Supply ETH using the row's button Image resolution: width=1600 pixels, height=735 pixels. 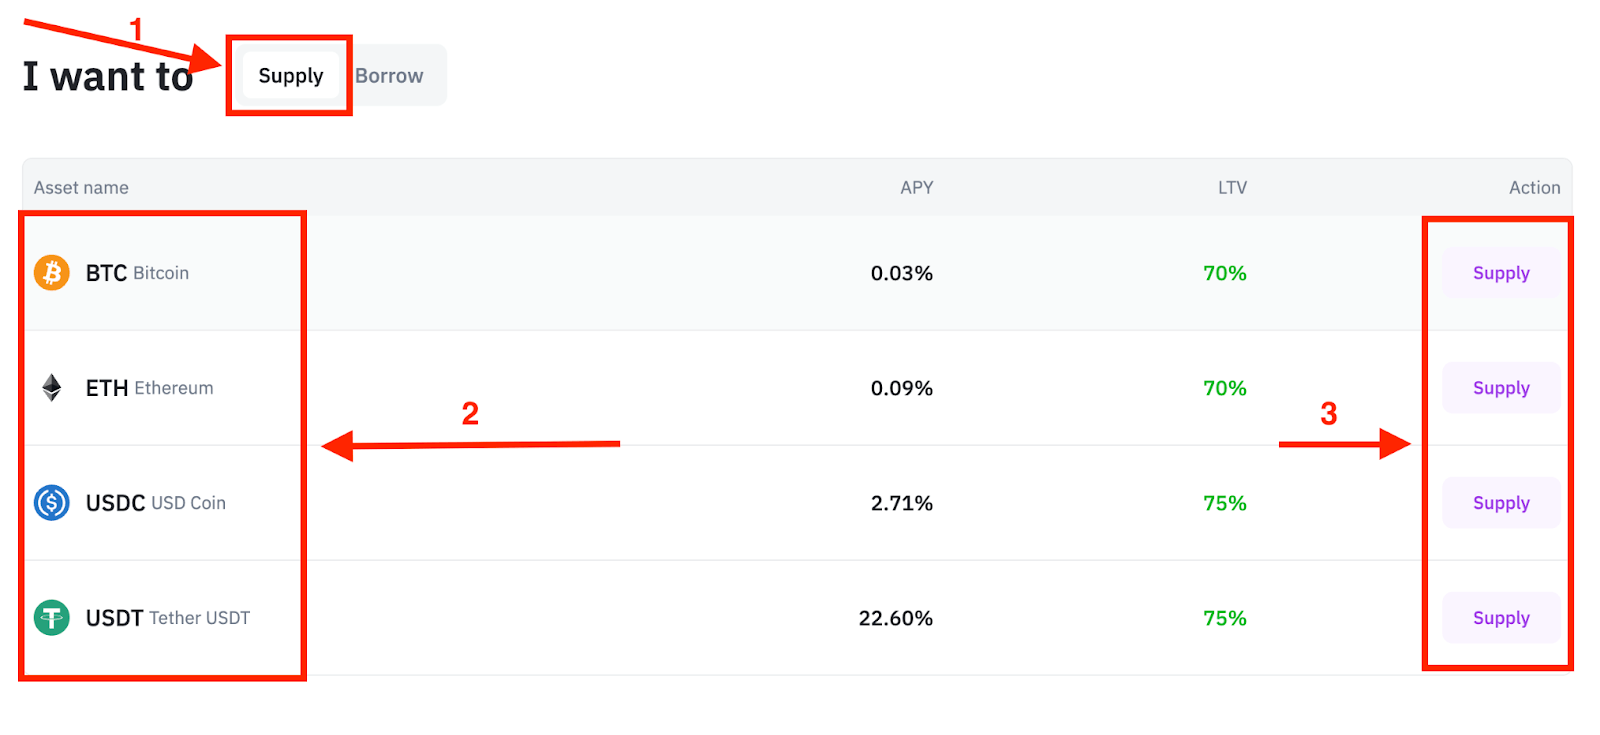coord(1501,388)
